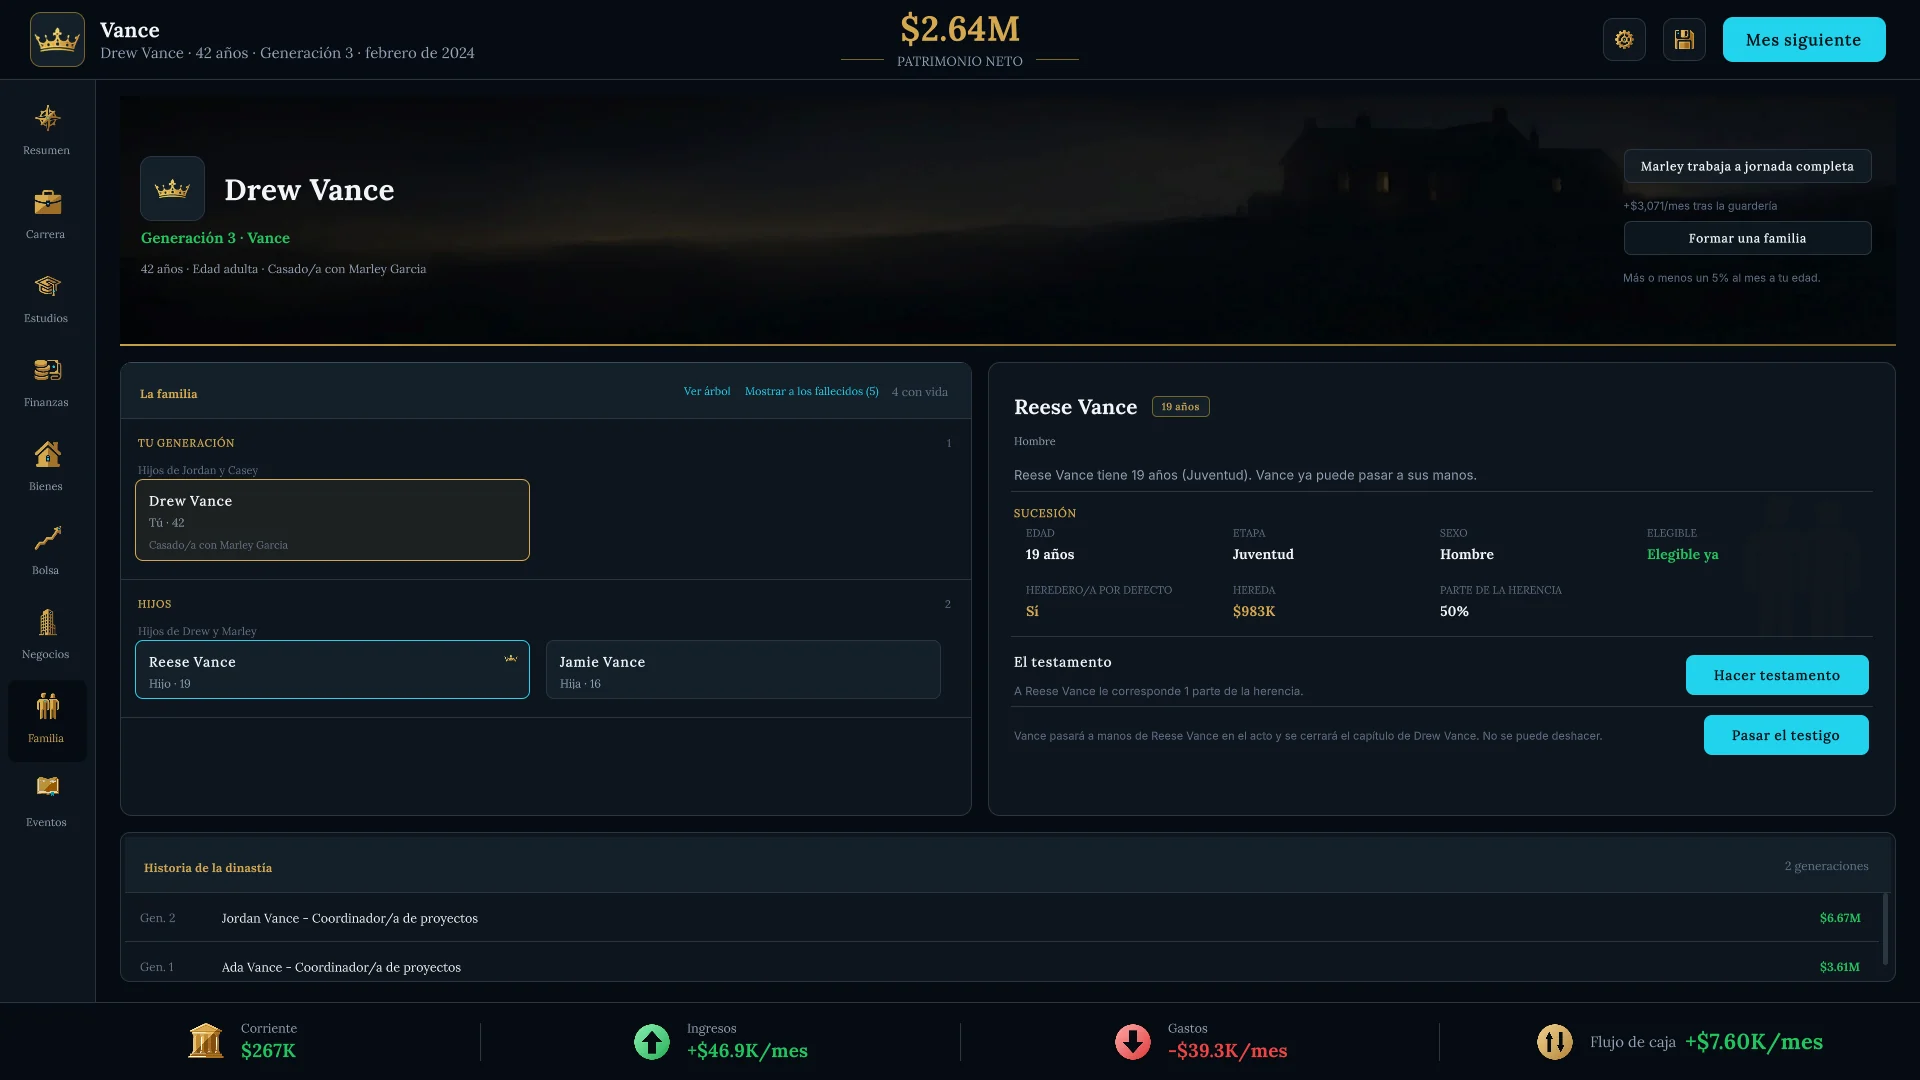Viewport: 1920px width, 1080px height.
Task: Open the Negocios building icon
Action: 47,623
